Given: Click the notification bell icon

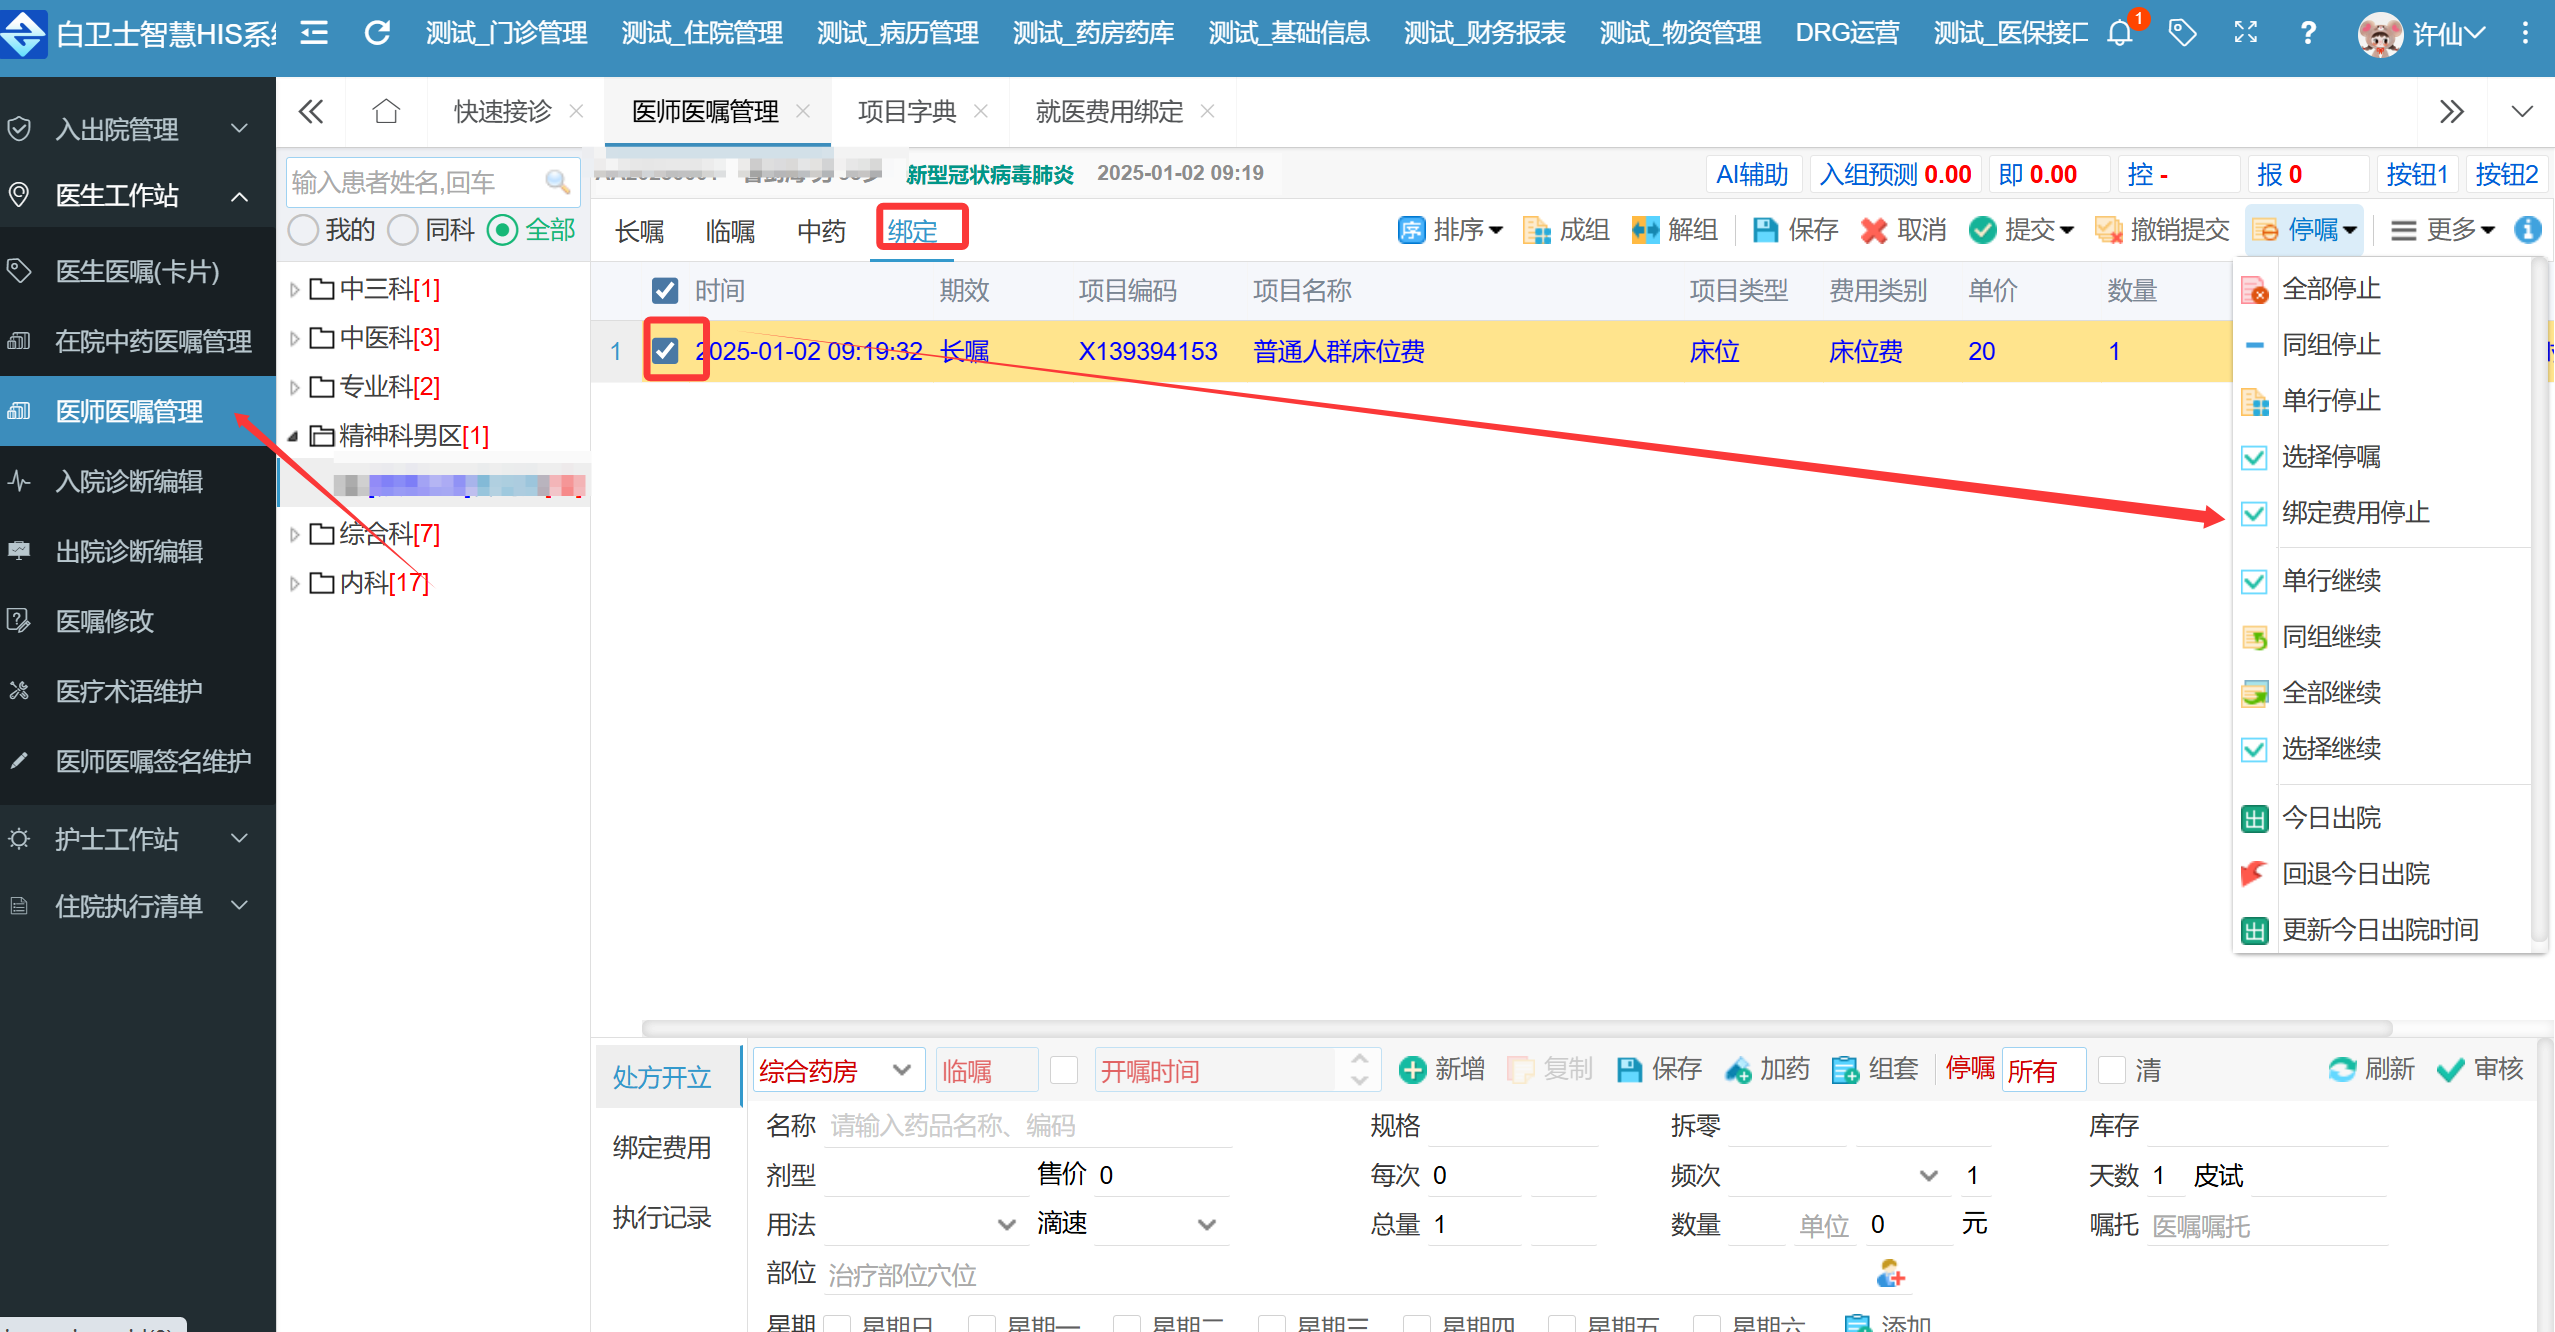Looking at the screenshot, I should [x=2119, y=34].
